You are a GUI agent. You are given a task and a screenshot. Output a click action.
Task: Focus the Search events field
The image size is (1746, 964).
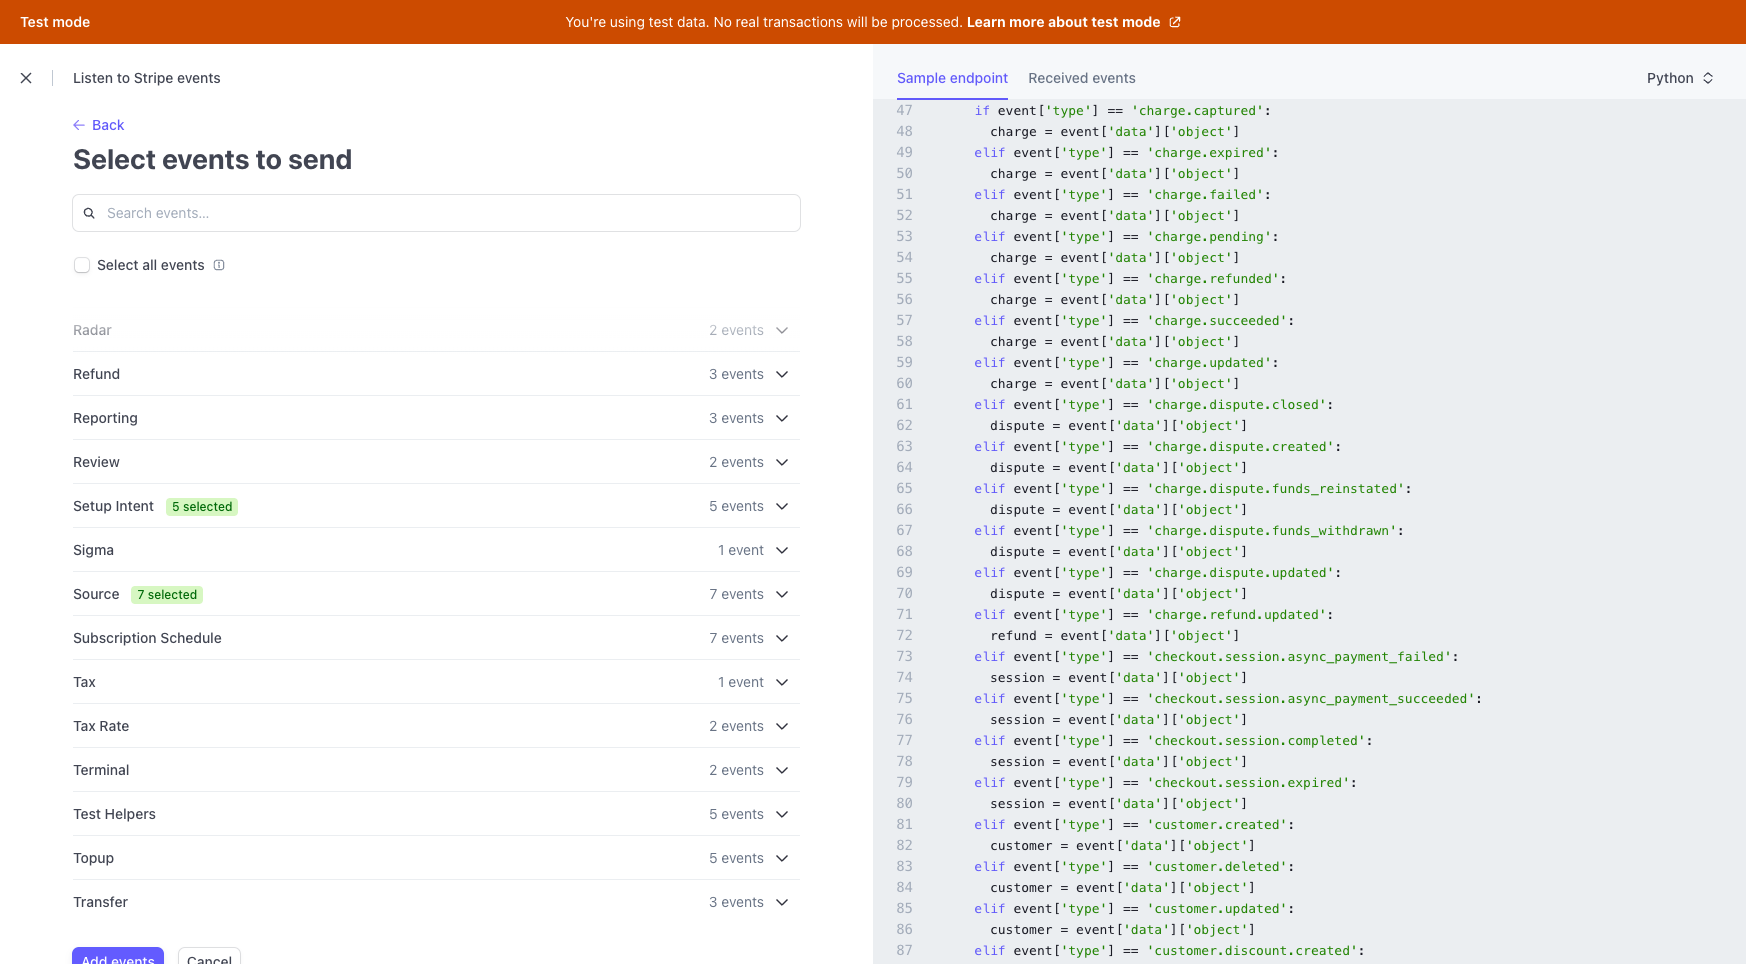(x=436, y=213)
